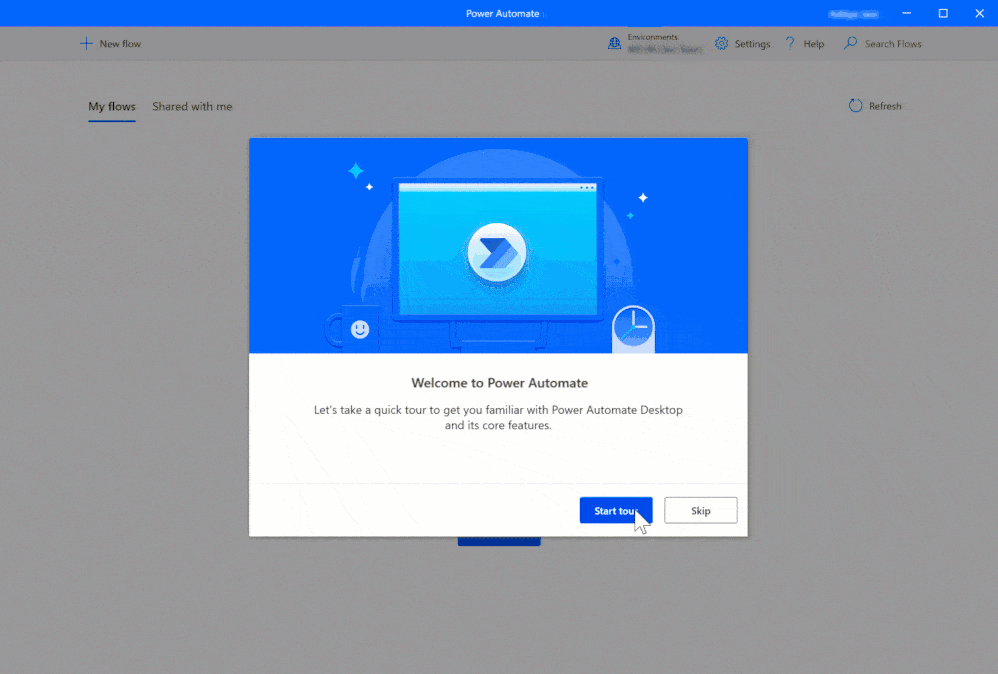Switch to the Shared with me tab
This screenshot has height=674, width=998.
[192, 106]
